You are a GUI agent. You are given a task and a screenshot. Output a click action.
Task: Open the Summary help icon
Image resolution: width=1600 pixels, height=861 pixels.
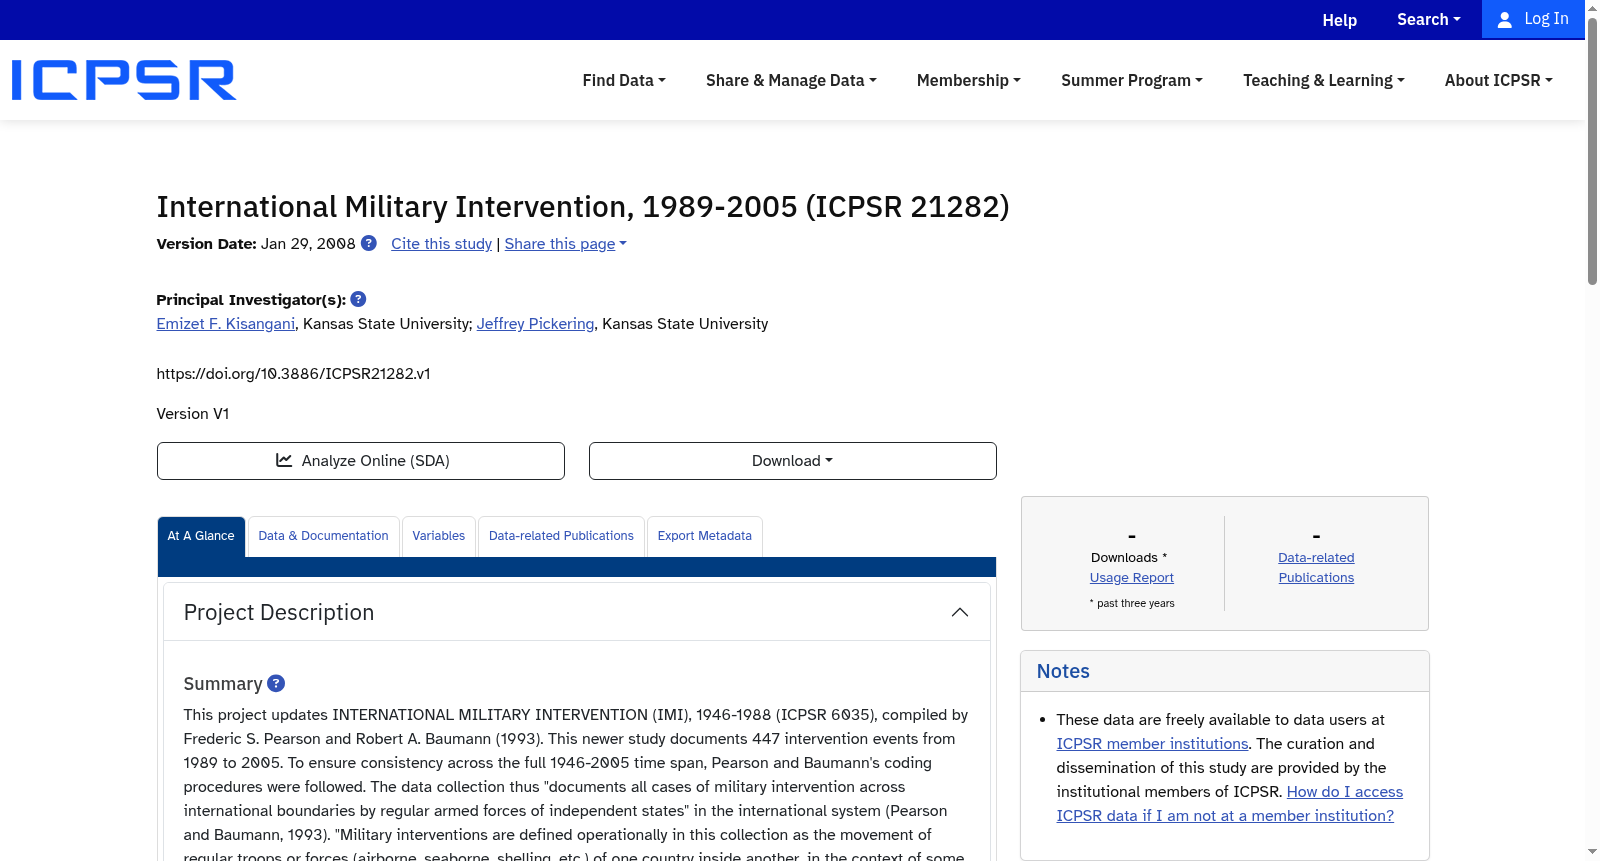(276, 683)
